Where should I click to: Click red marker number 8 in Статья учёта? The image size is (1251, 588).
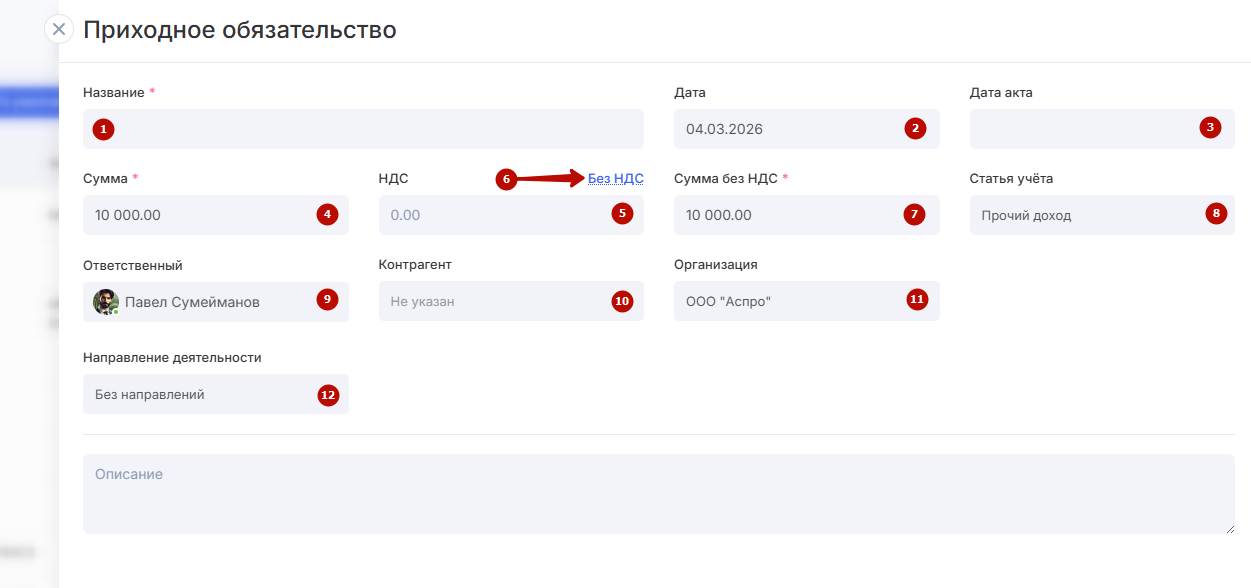coord(1216,213)
